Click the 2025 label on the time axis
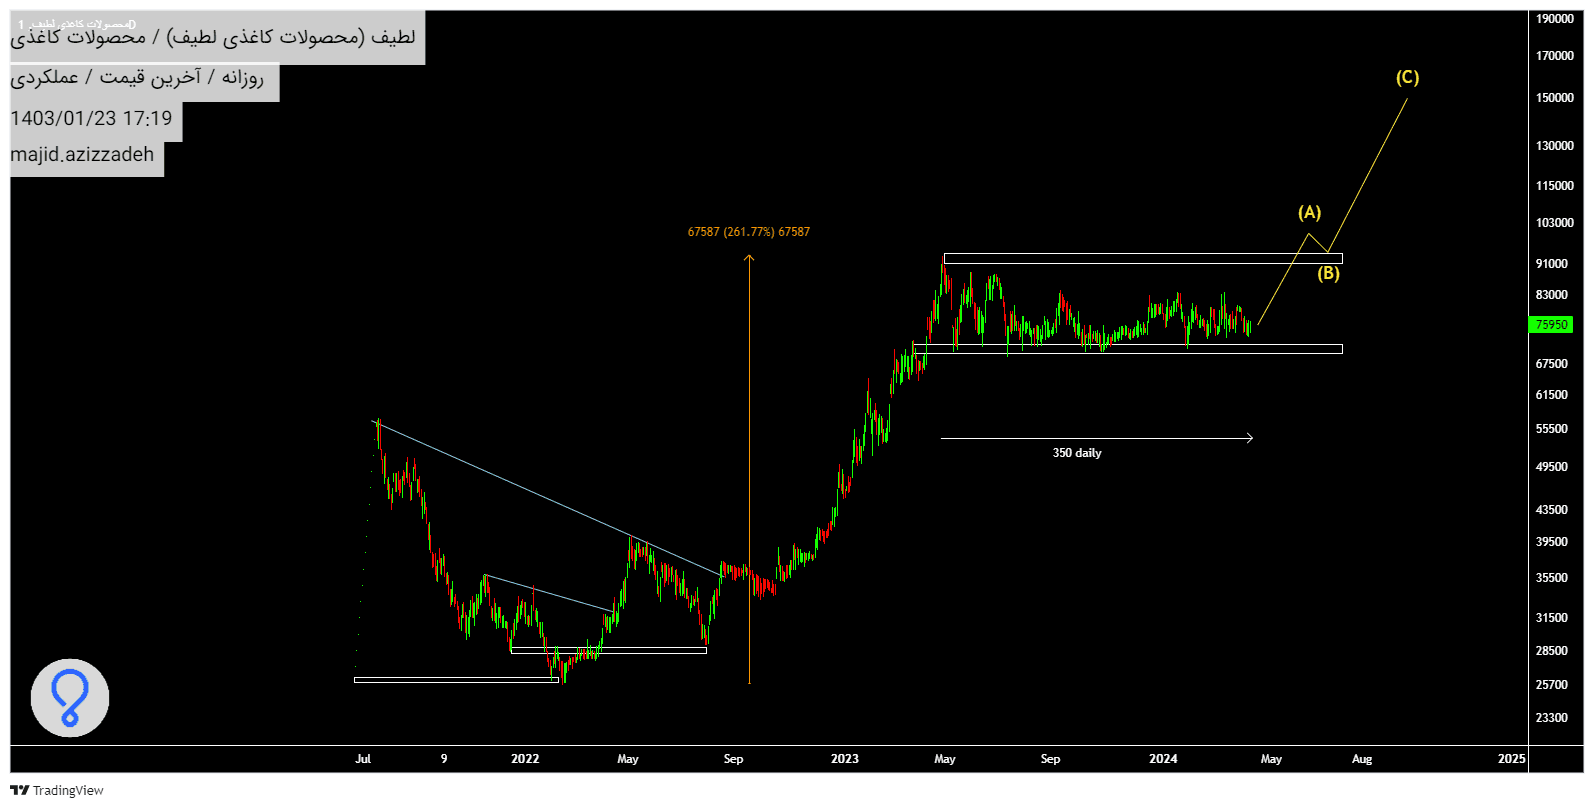The width and height of the screenshot is (1594, 808). point(1512,759)
